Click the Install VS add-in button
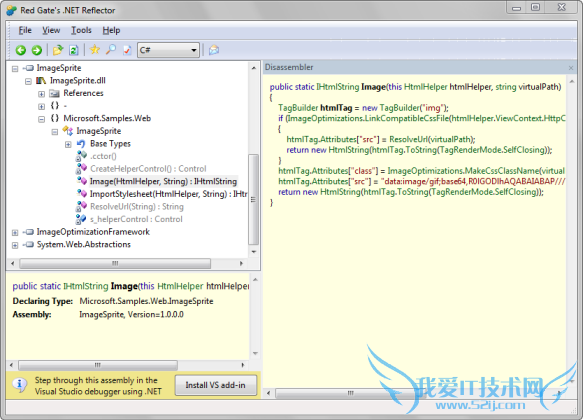 click(216, 385)
